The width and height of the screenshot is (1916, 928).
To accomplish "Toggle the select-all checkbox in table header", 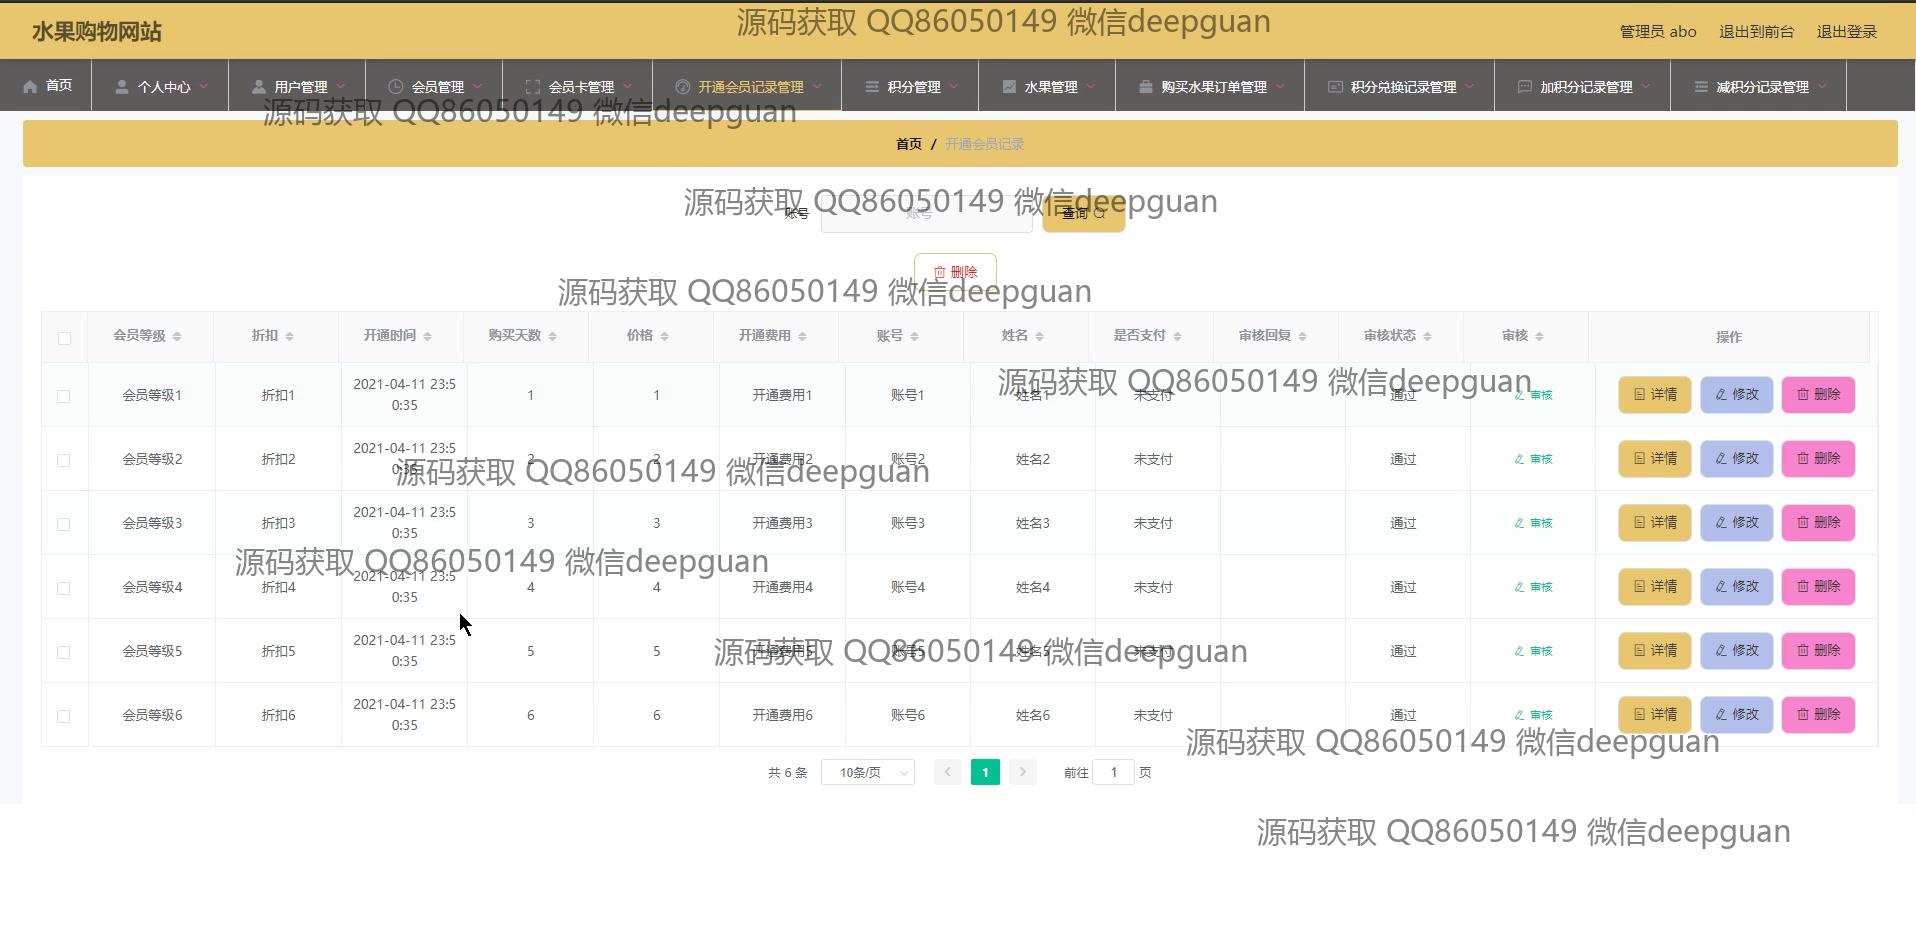I will click(64, 338).
